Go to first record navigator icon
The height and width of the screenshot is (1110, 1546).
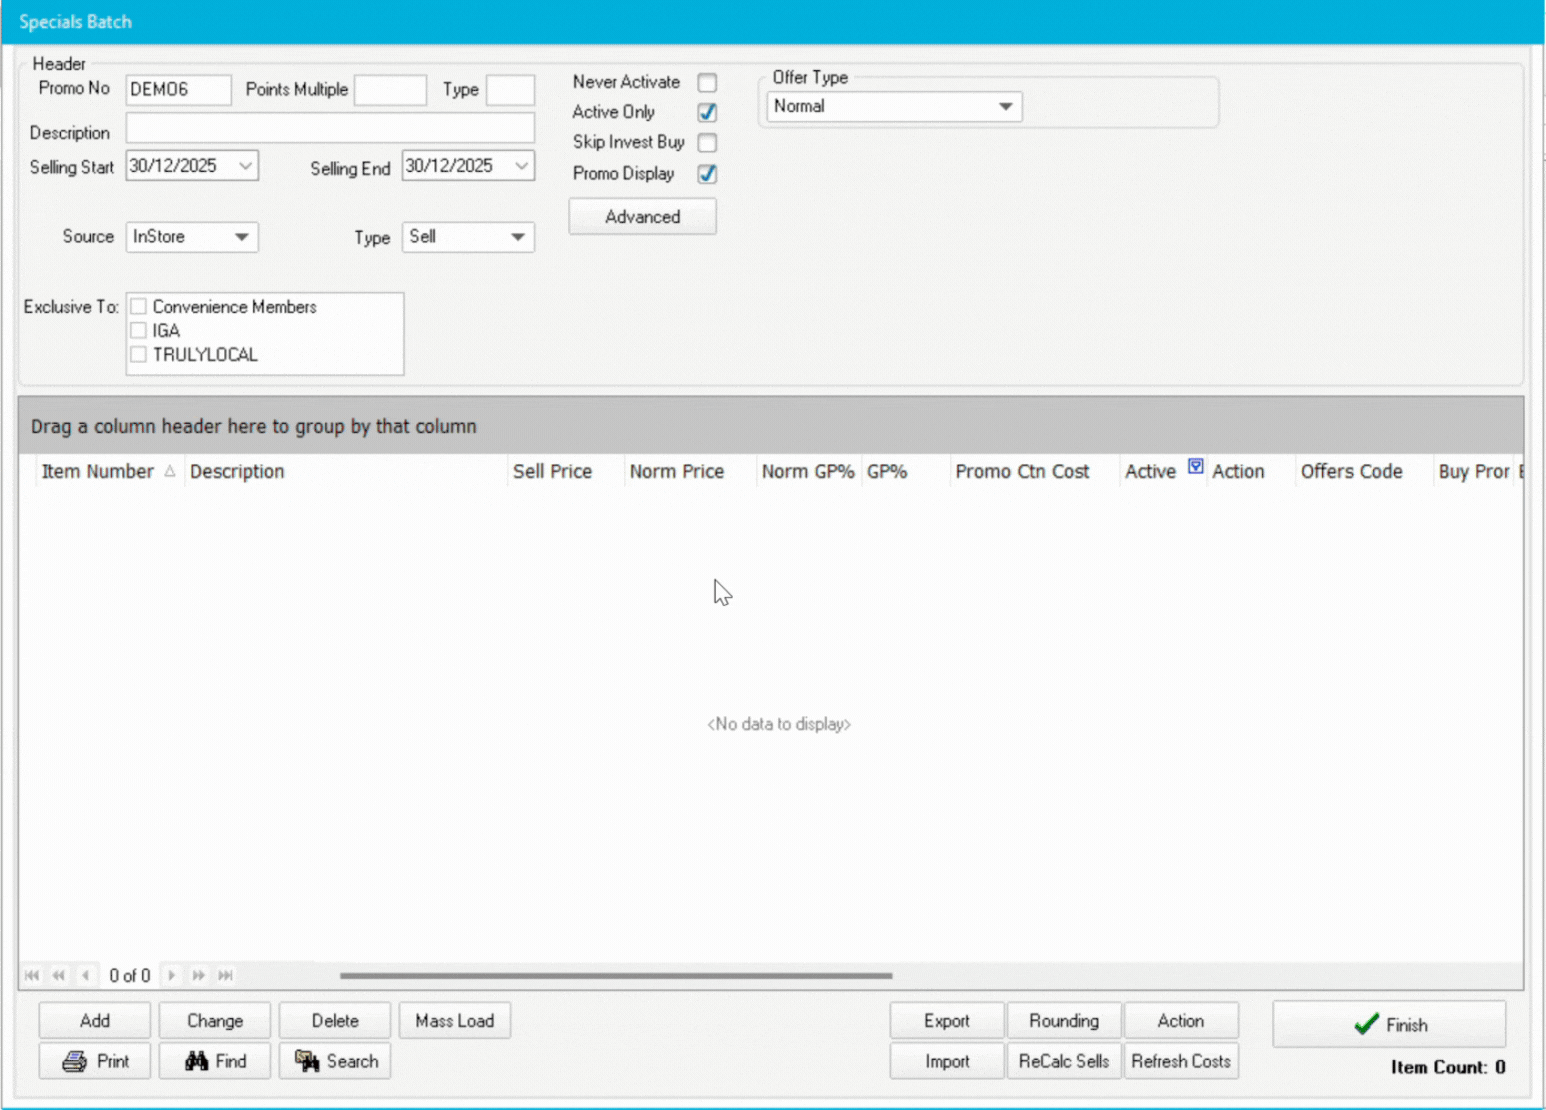(x=32, y=975)
